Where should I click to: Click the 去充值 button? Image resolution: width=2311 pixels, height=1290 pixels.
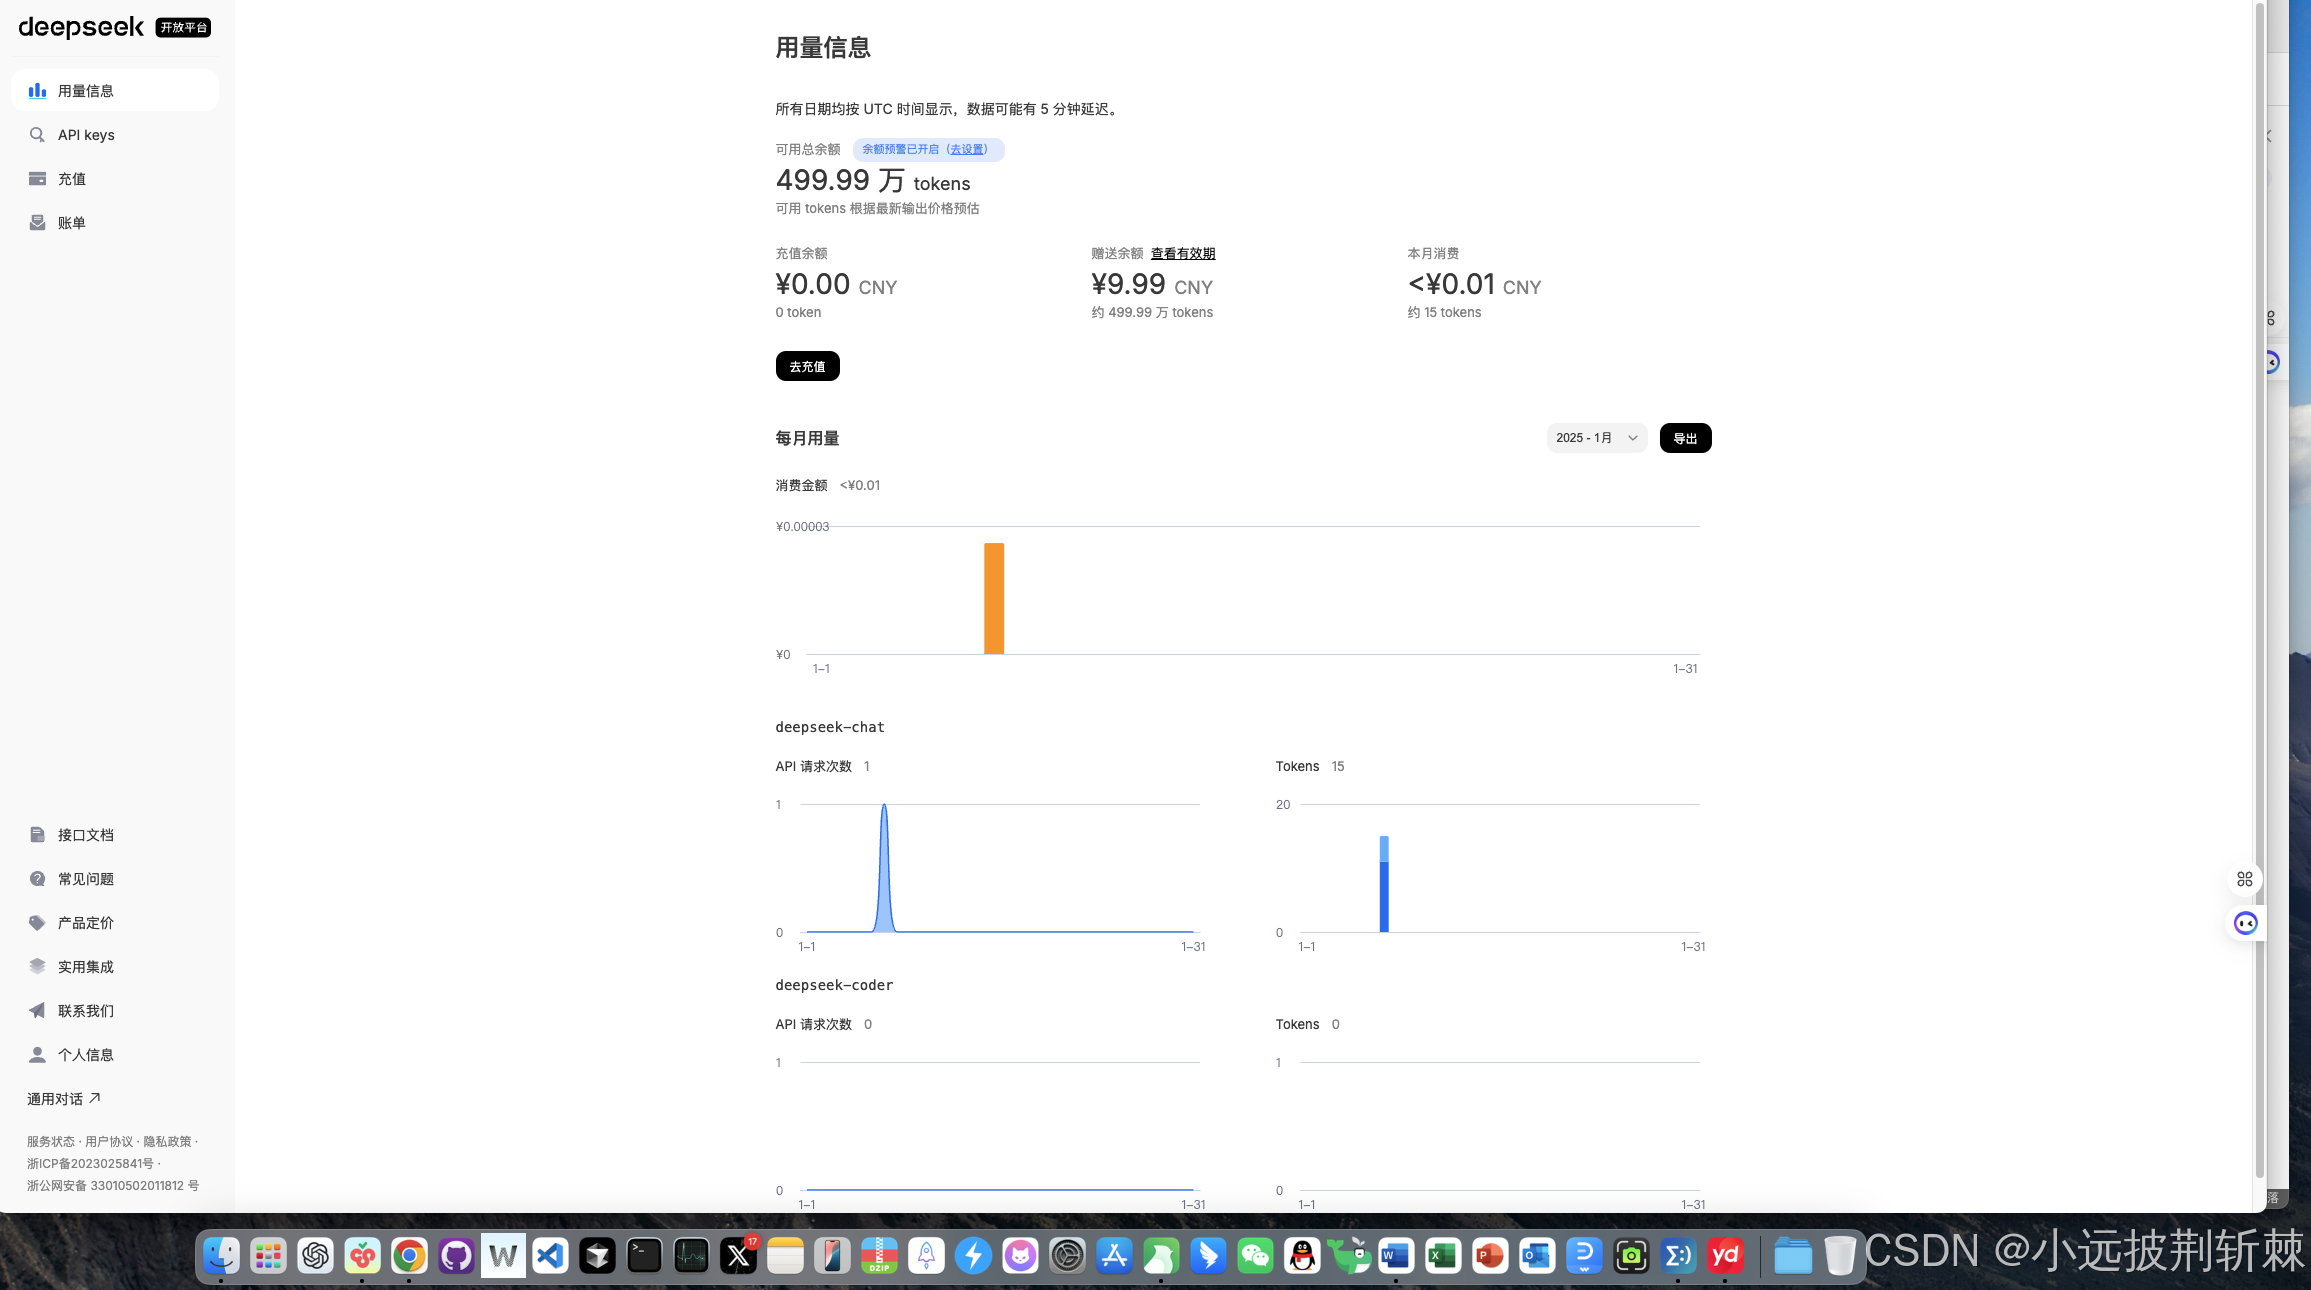pyautogui.click(x=807, y=366)
